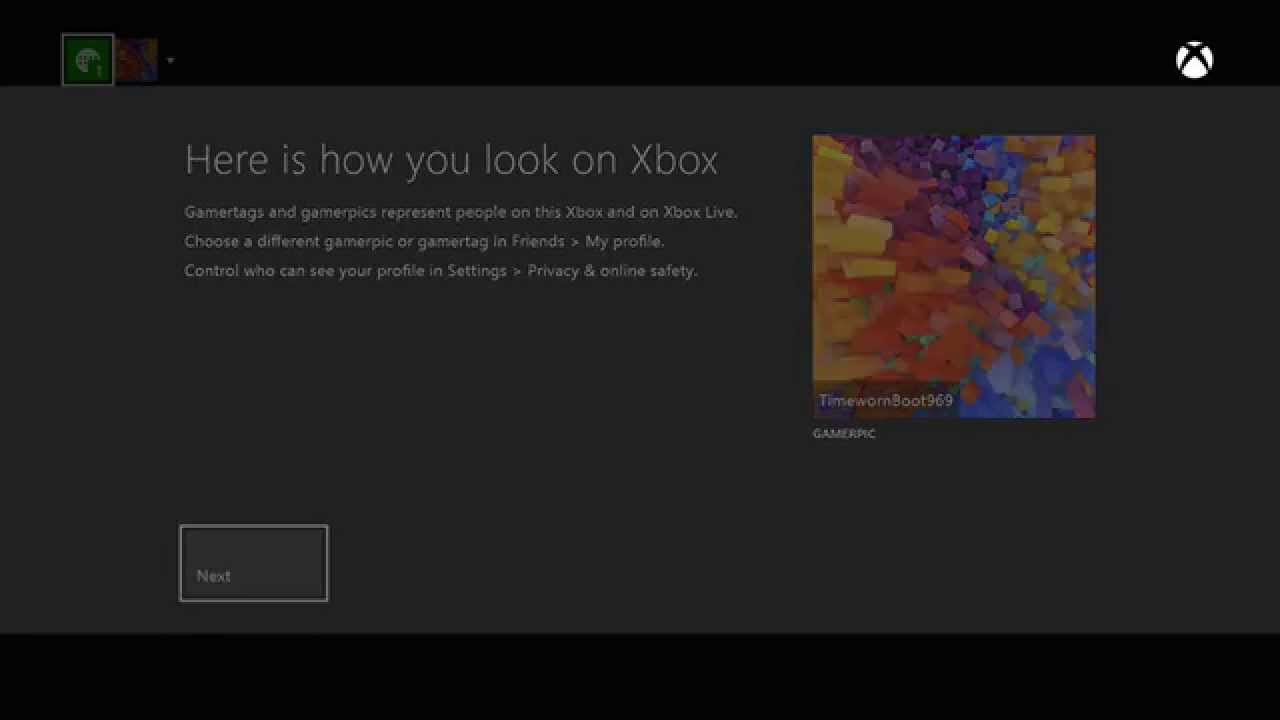Expand the profile dropdown arrow
The height and width of the screenshot is (720, 1280).
point(170,61)
